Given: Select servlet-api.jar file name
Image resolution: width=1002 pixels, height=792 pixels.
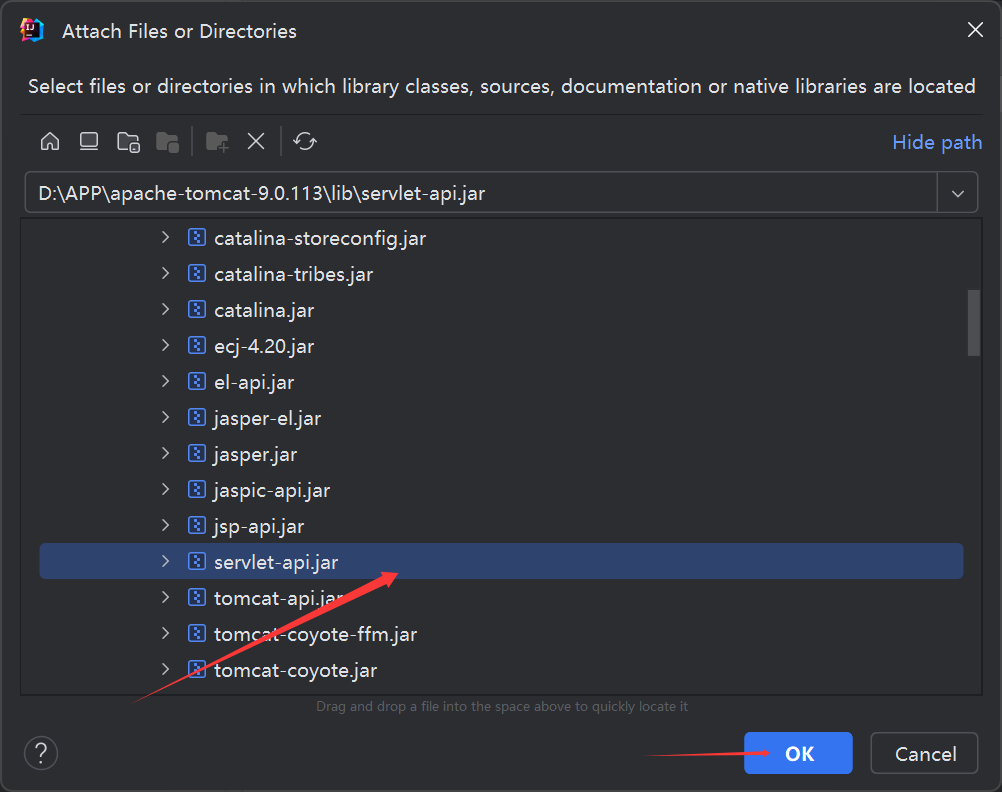Looking at the screenshot, I should tap(276, 562).
